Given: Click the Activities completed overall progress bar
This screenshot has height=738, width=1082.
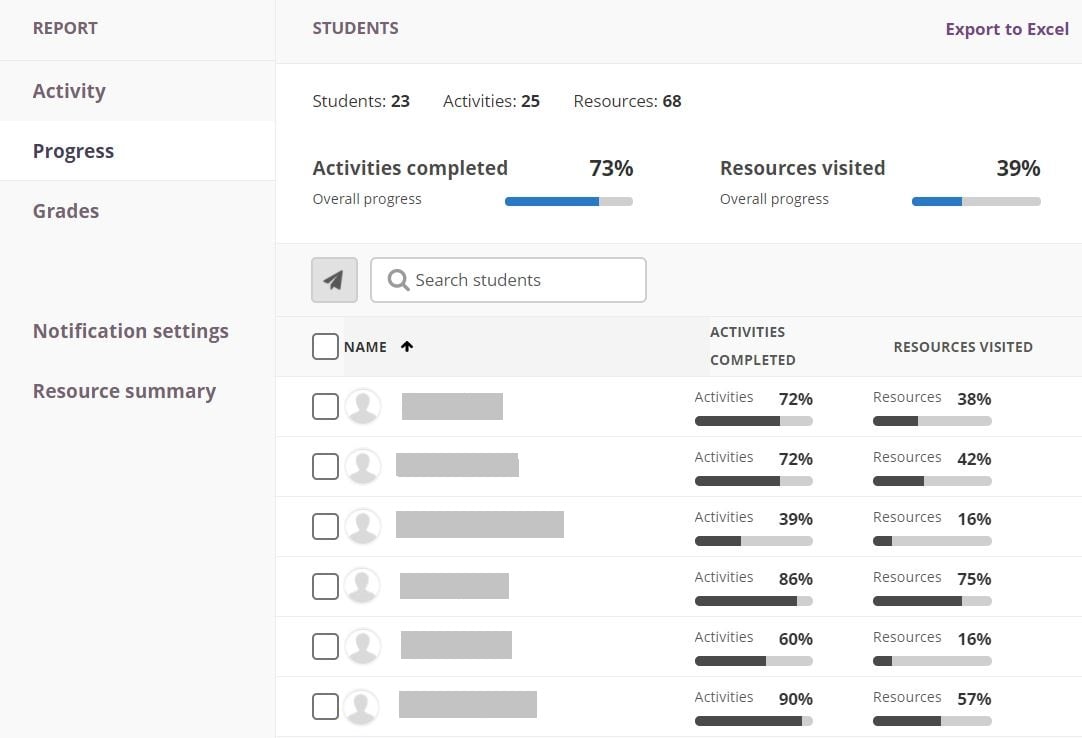Looking at the screenshot, I should click(568, 201).
